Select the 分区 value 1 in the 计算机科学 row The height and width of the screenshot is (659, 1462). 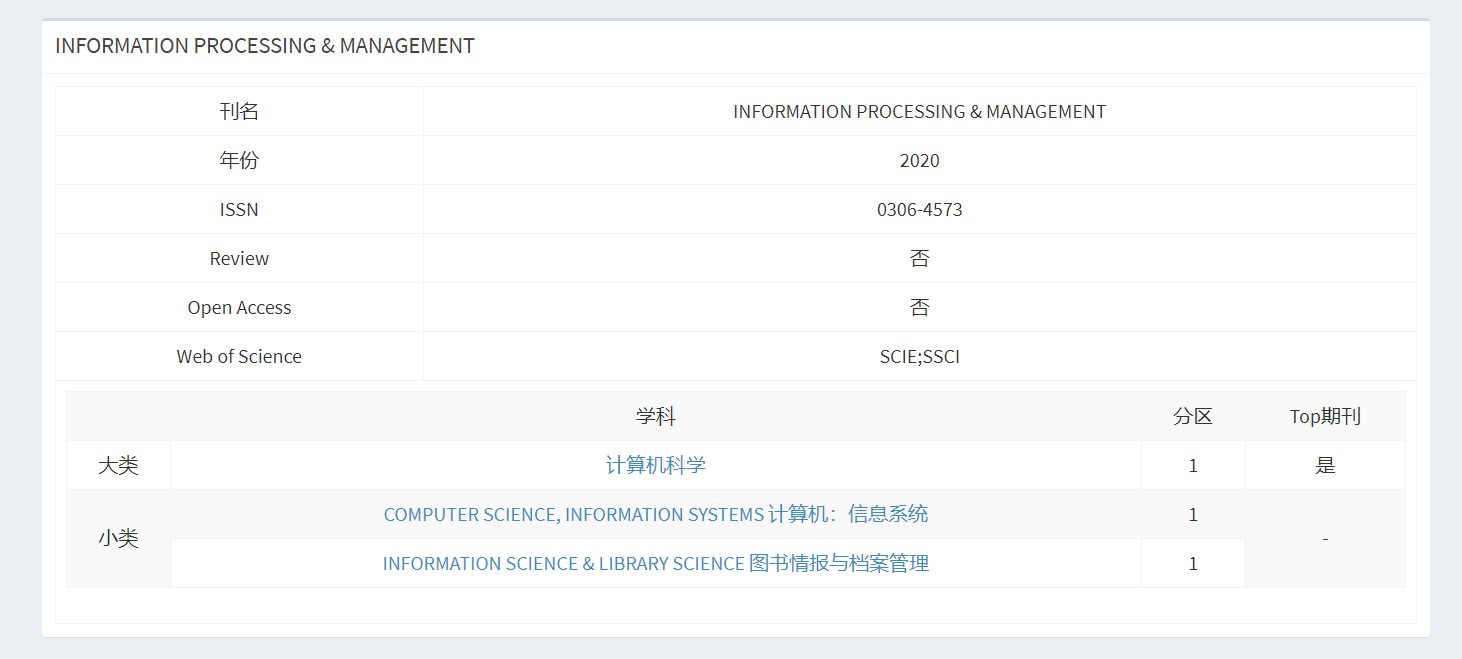click(x=1193, y=465)
